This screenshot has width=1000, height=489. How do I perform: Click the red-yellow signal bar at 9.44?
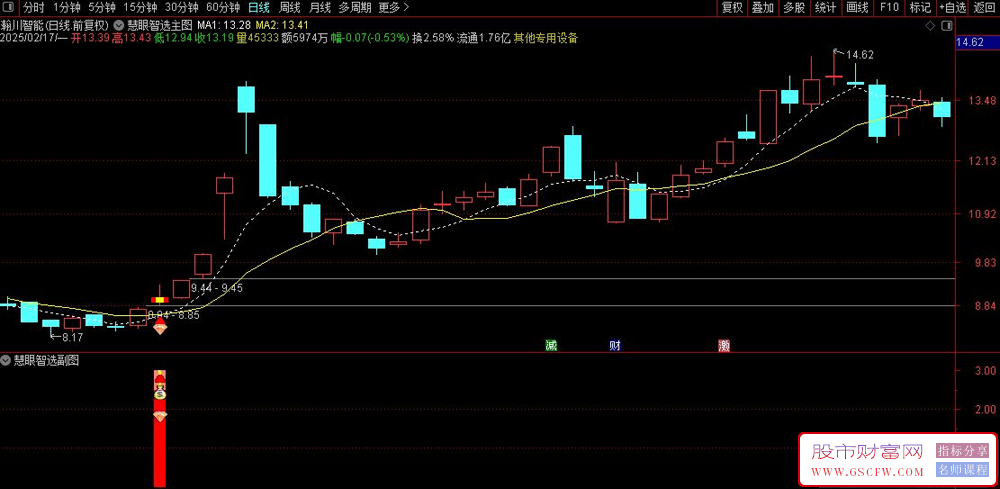click(159, 298)
